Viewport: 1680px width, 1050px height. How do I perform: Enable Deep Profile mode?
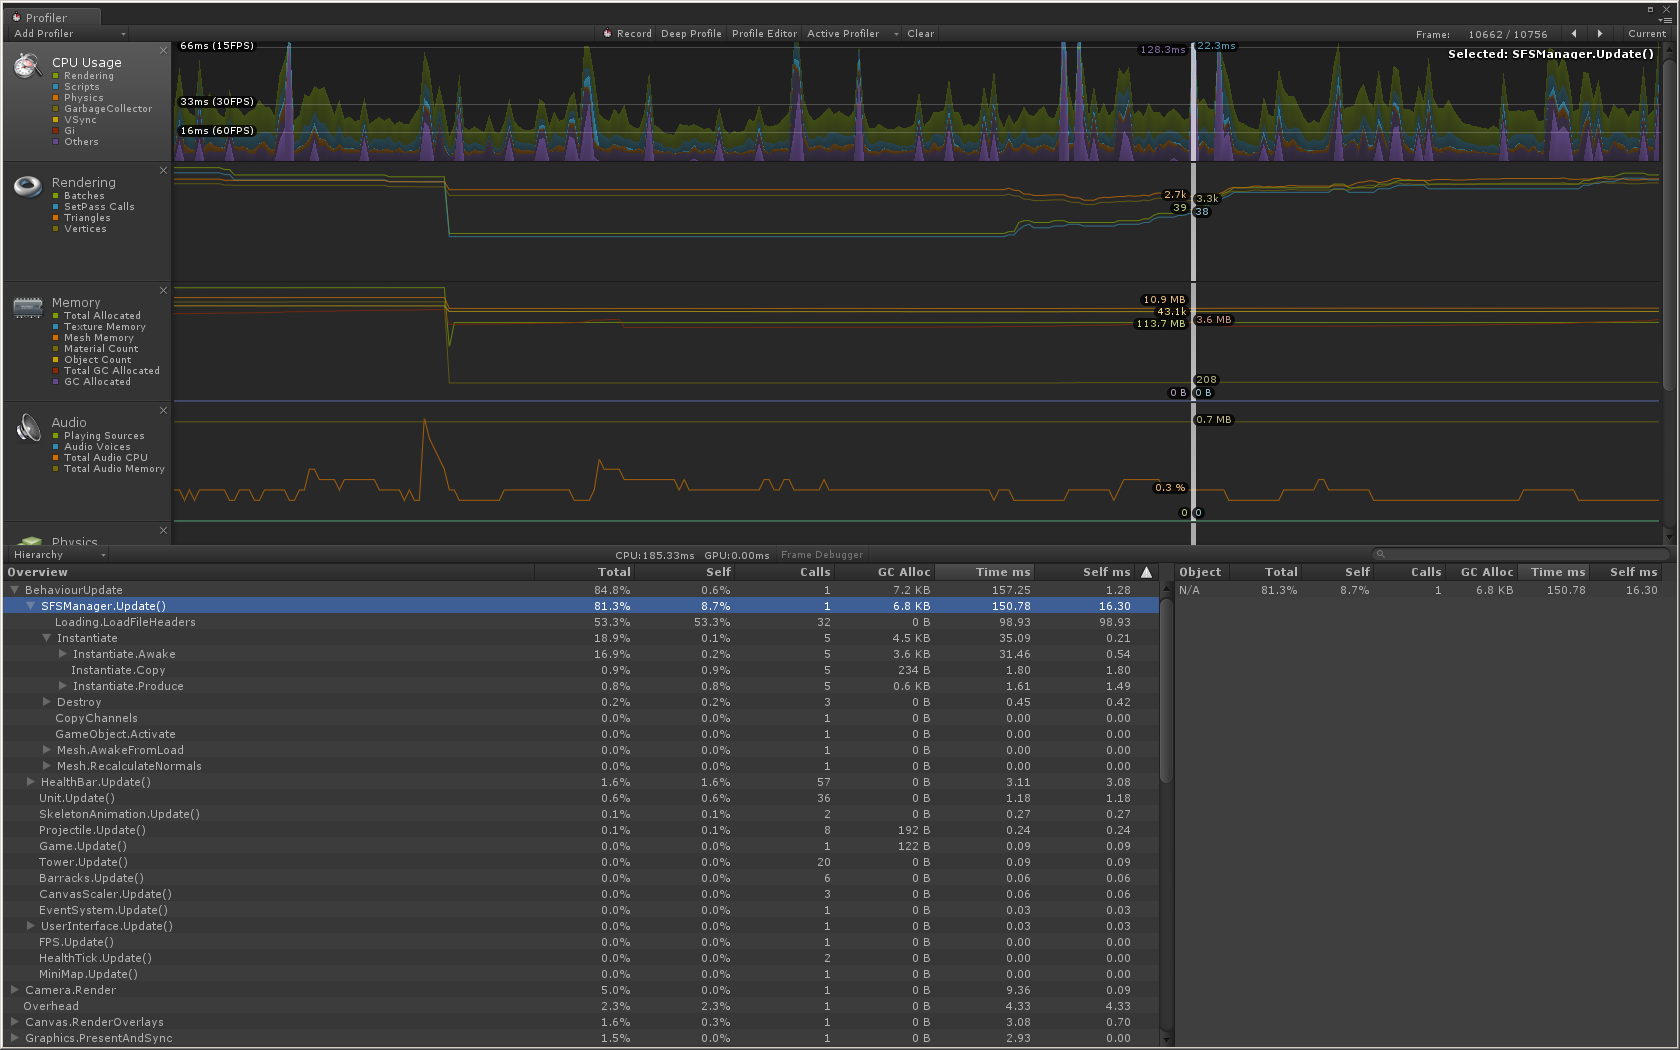(x=691, y=34)
